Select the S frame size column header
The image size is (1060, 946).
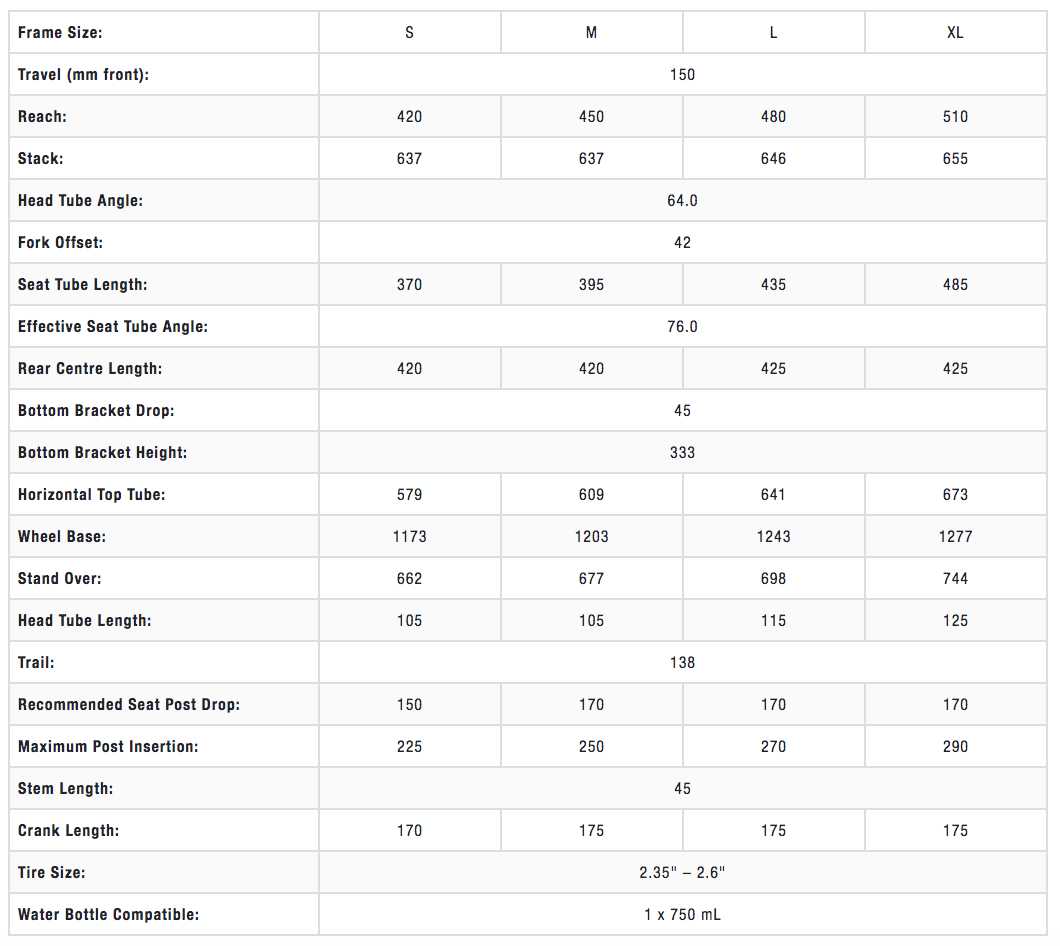point(409,33)
